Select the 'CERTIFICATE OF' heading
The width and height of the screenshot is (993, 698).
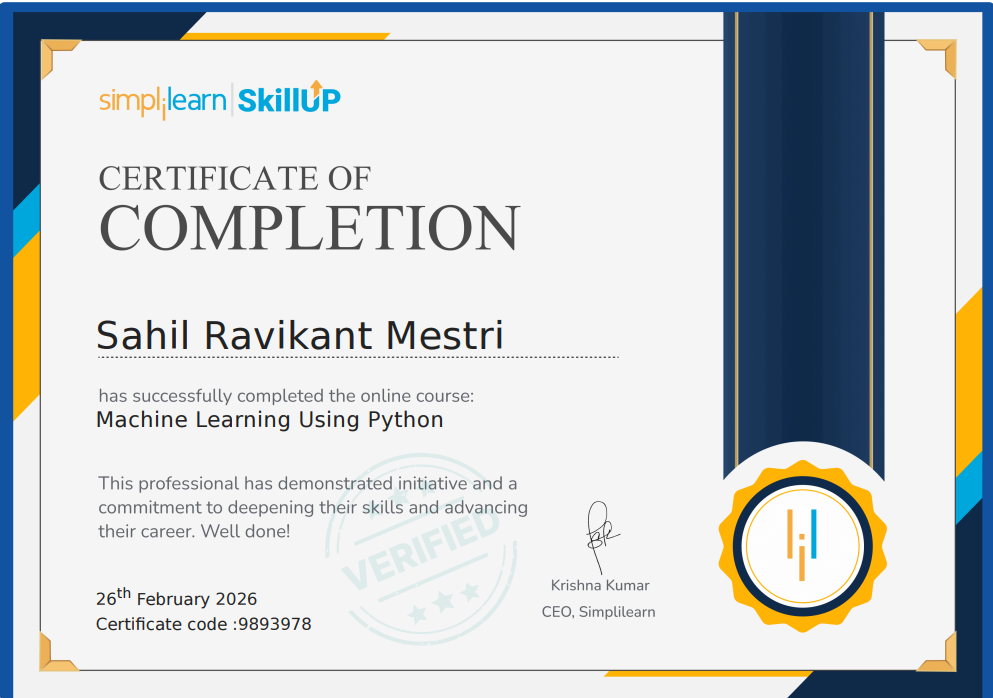pyautogui.click(x=234, y=179)
